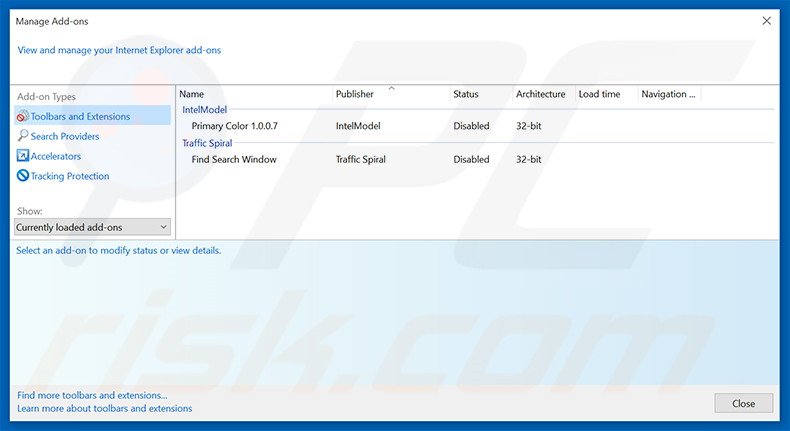Screen dimensions: 790x431
Task: Close the Manage Add-ons window
Action: click(766, 19)
